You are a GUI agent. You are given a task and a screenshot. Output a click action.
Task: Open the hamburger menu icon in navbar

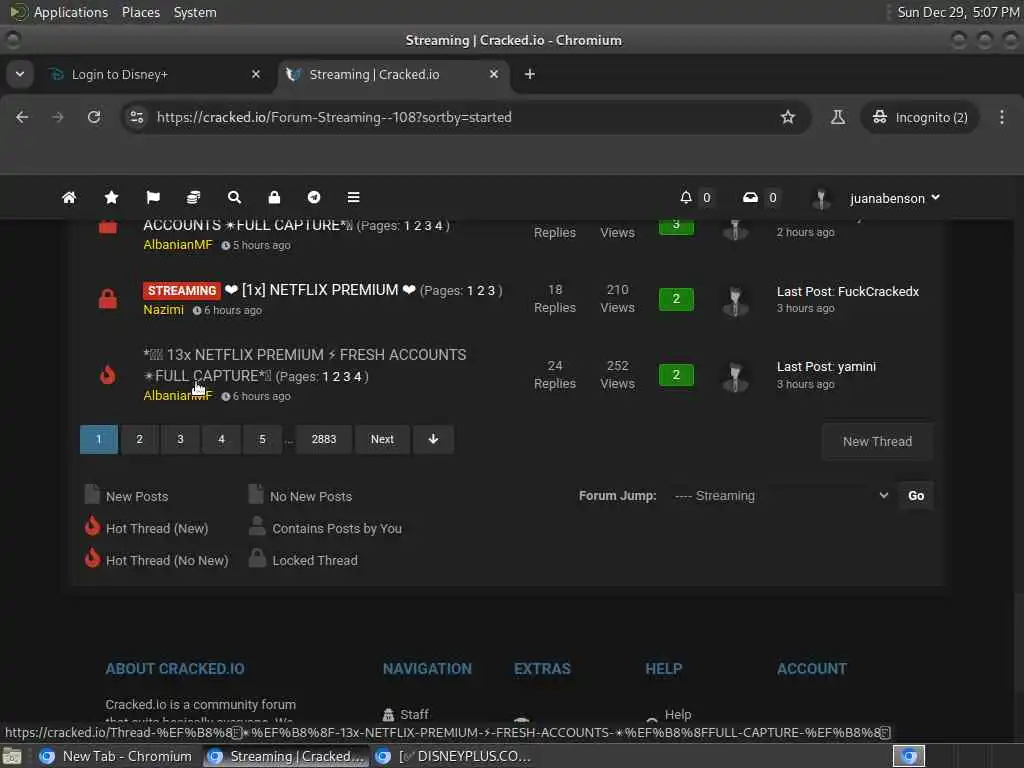pos(353,197)
